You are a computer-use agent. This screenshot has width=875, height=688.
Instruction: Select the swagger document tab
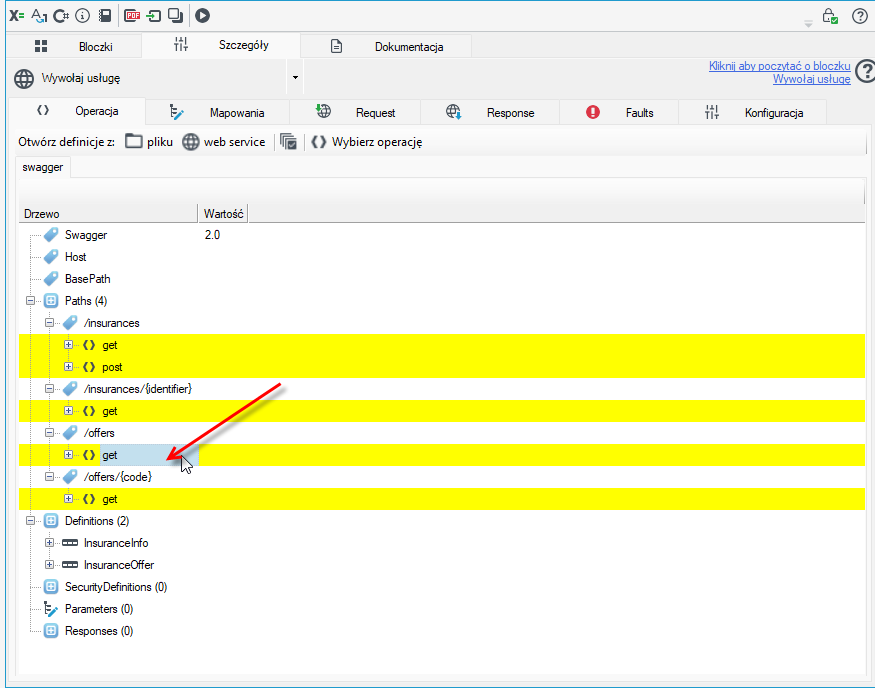tap(43, 167)
